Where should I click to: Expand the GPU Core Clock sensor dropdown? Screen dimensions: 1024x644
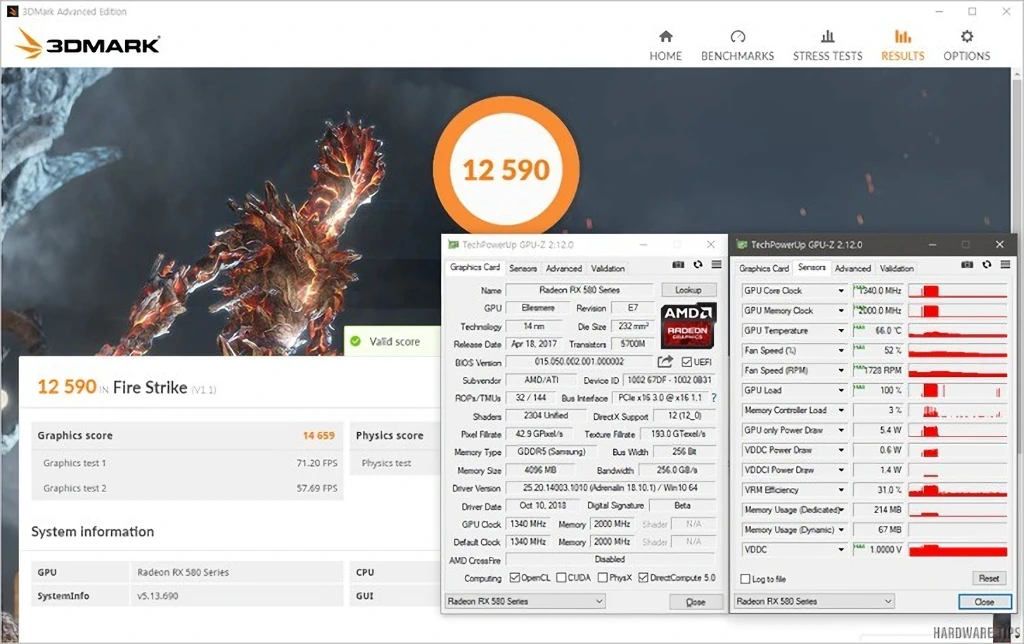[x=840, y=291]
